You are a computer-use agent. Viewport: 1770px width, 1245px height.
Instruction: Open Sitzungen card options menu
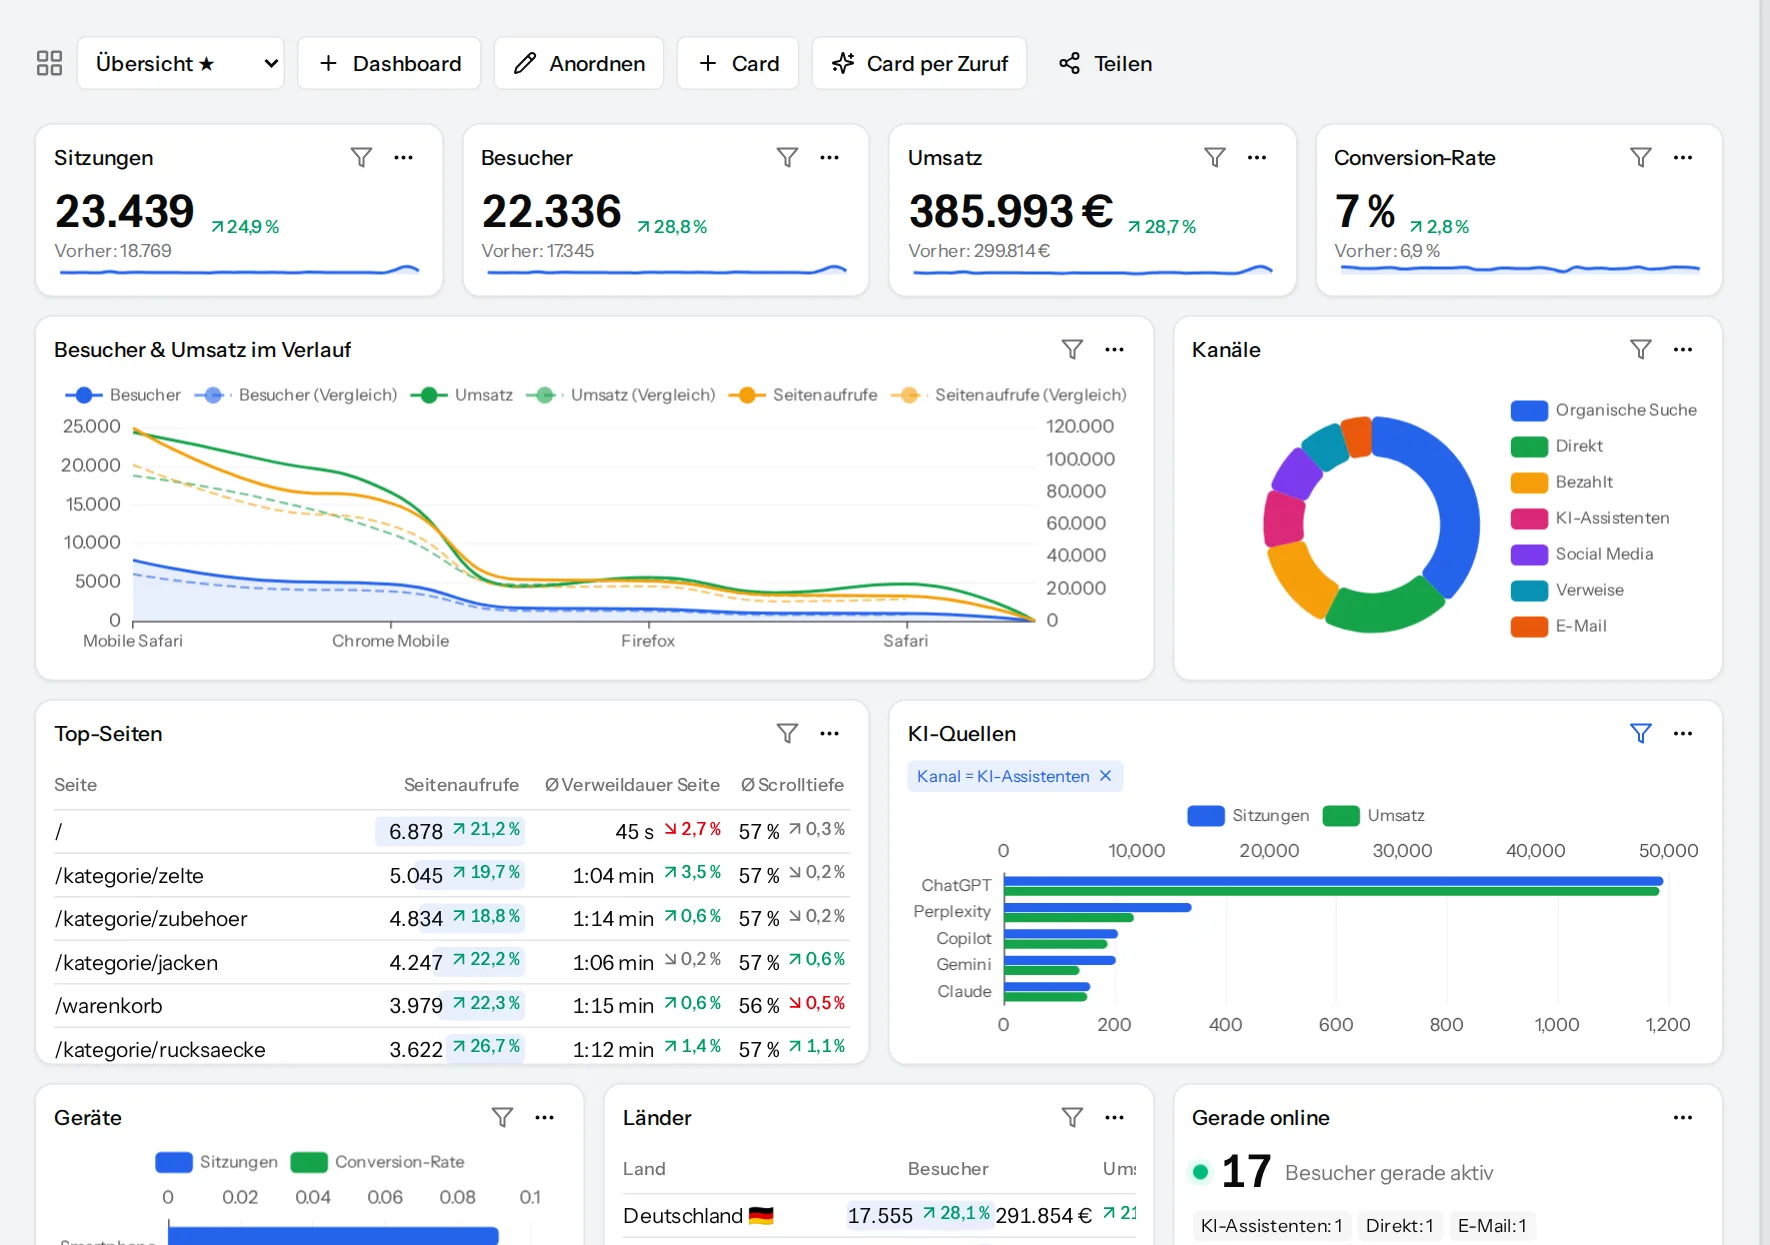point(403,157)
